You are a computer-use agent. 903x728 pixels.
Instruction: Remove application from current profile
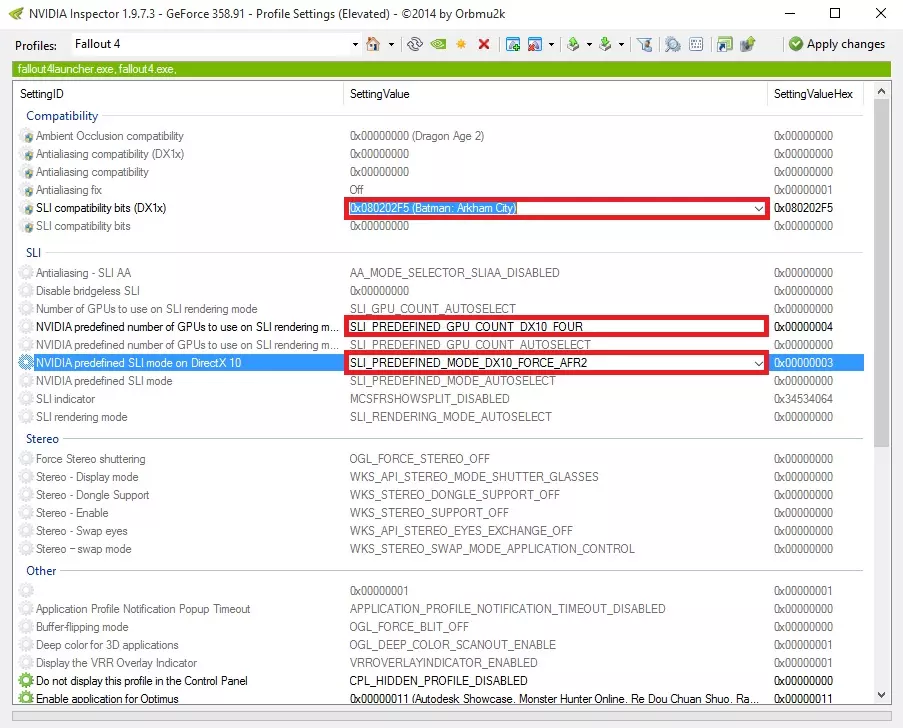[x=534, y=44]
